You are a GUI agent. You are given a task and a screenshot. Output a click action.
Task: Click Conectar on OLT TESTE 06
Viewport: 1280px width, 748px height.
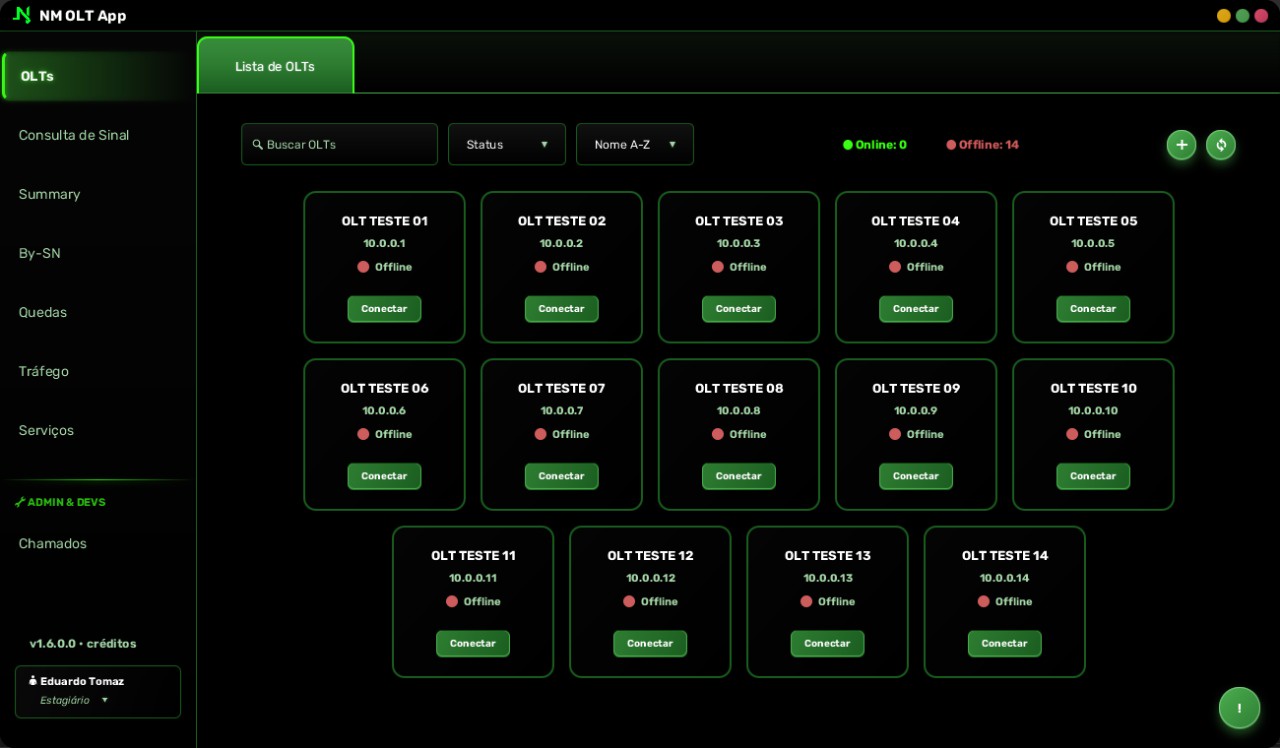[x=384, y=476]
